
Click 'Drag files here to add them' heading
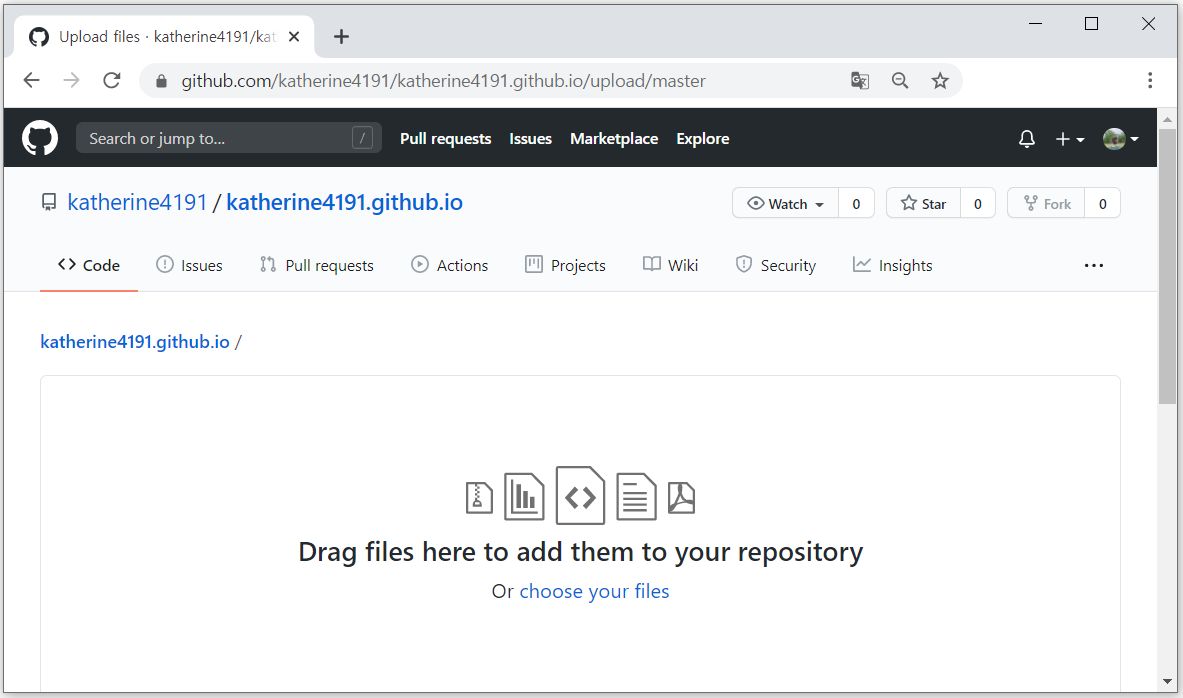(x=580, y=552)
